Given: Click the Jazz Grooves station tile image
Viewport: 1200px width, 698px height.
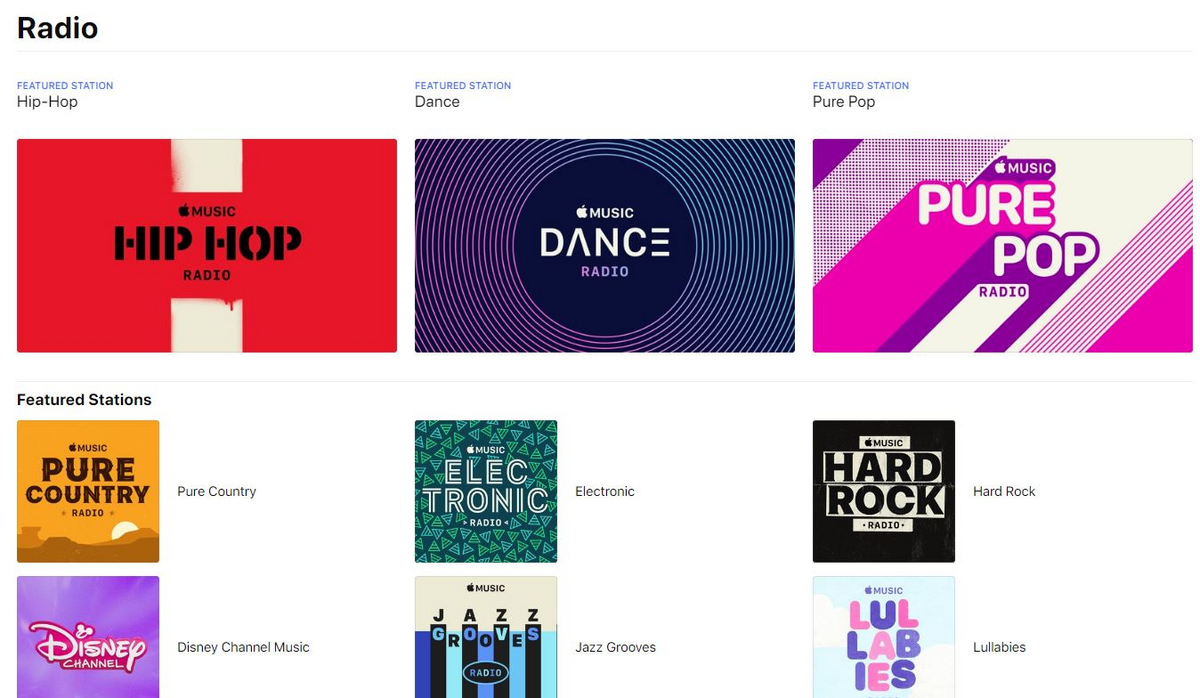Looking at the screenshot, I should coord(486,637).
